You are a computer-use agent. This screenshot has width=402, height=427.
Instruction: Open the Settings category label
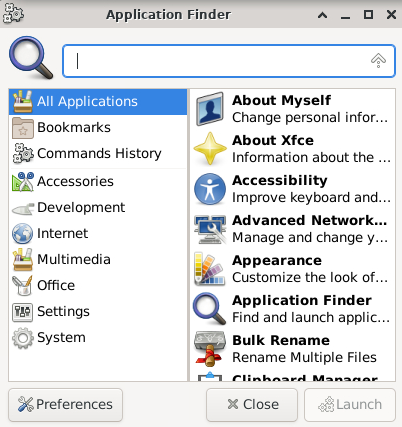(63, 312)
